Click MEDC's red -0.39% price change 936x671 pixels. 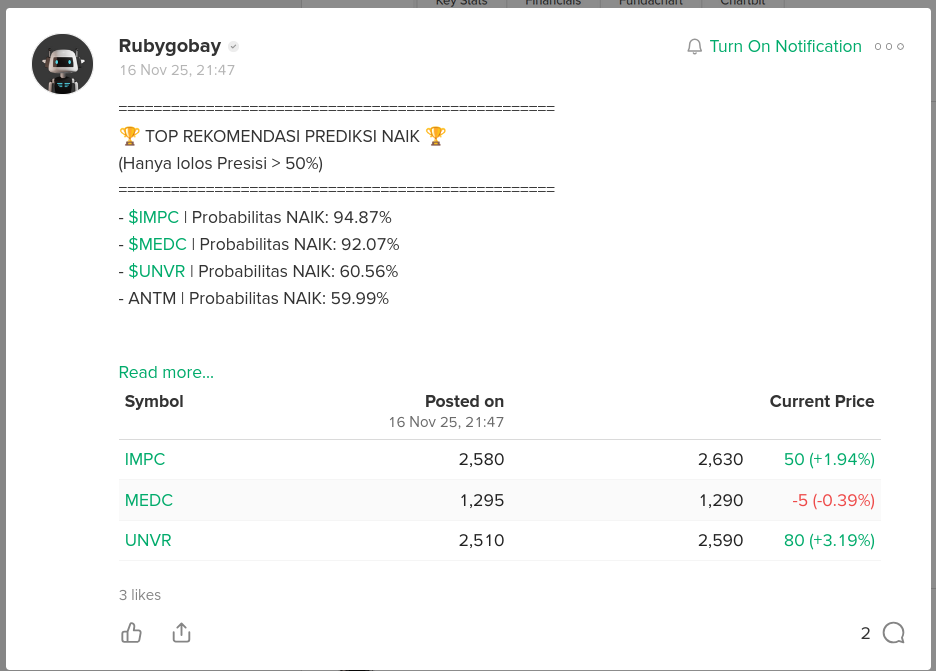833,500
